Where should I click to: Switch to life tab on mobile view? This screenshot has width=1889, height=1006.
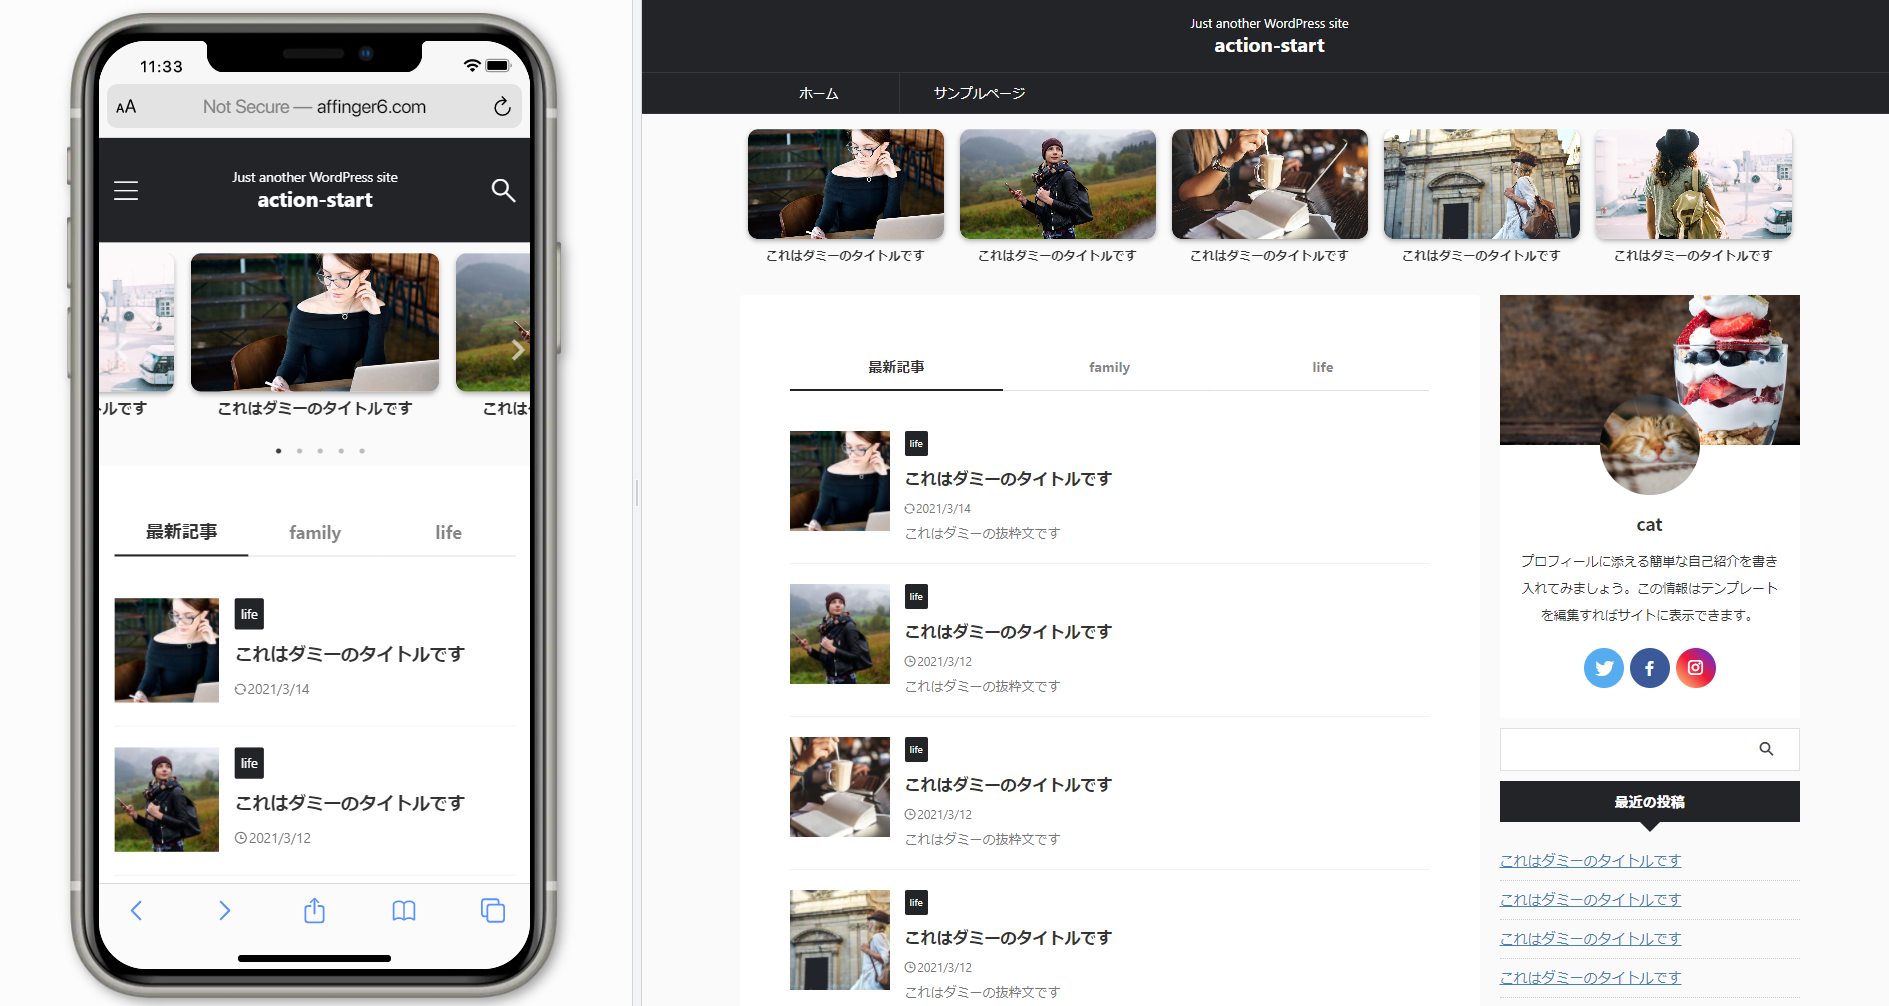click(448, 533)
